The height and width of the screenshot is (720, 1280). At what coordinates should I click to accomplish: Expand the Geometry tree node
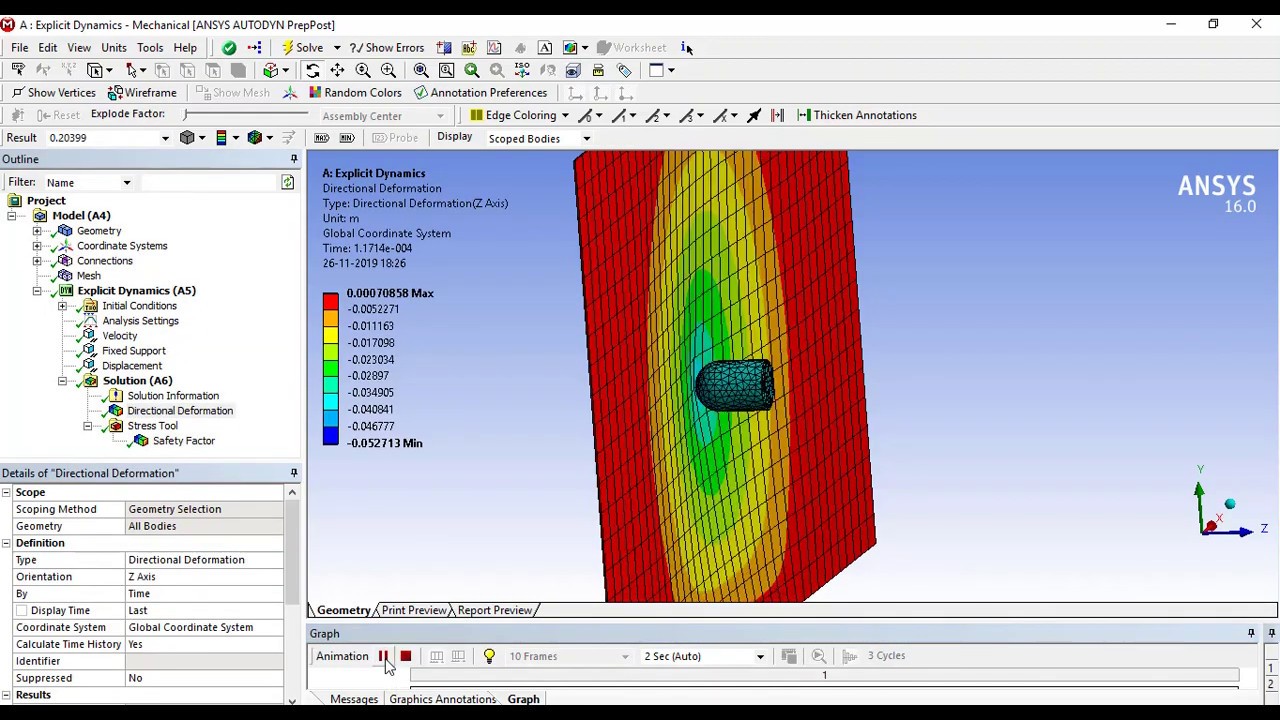point(37,231)
